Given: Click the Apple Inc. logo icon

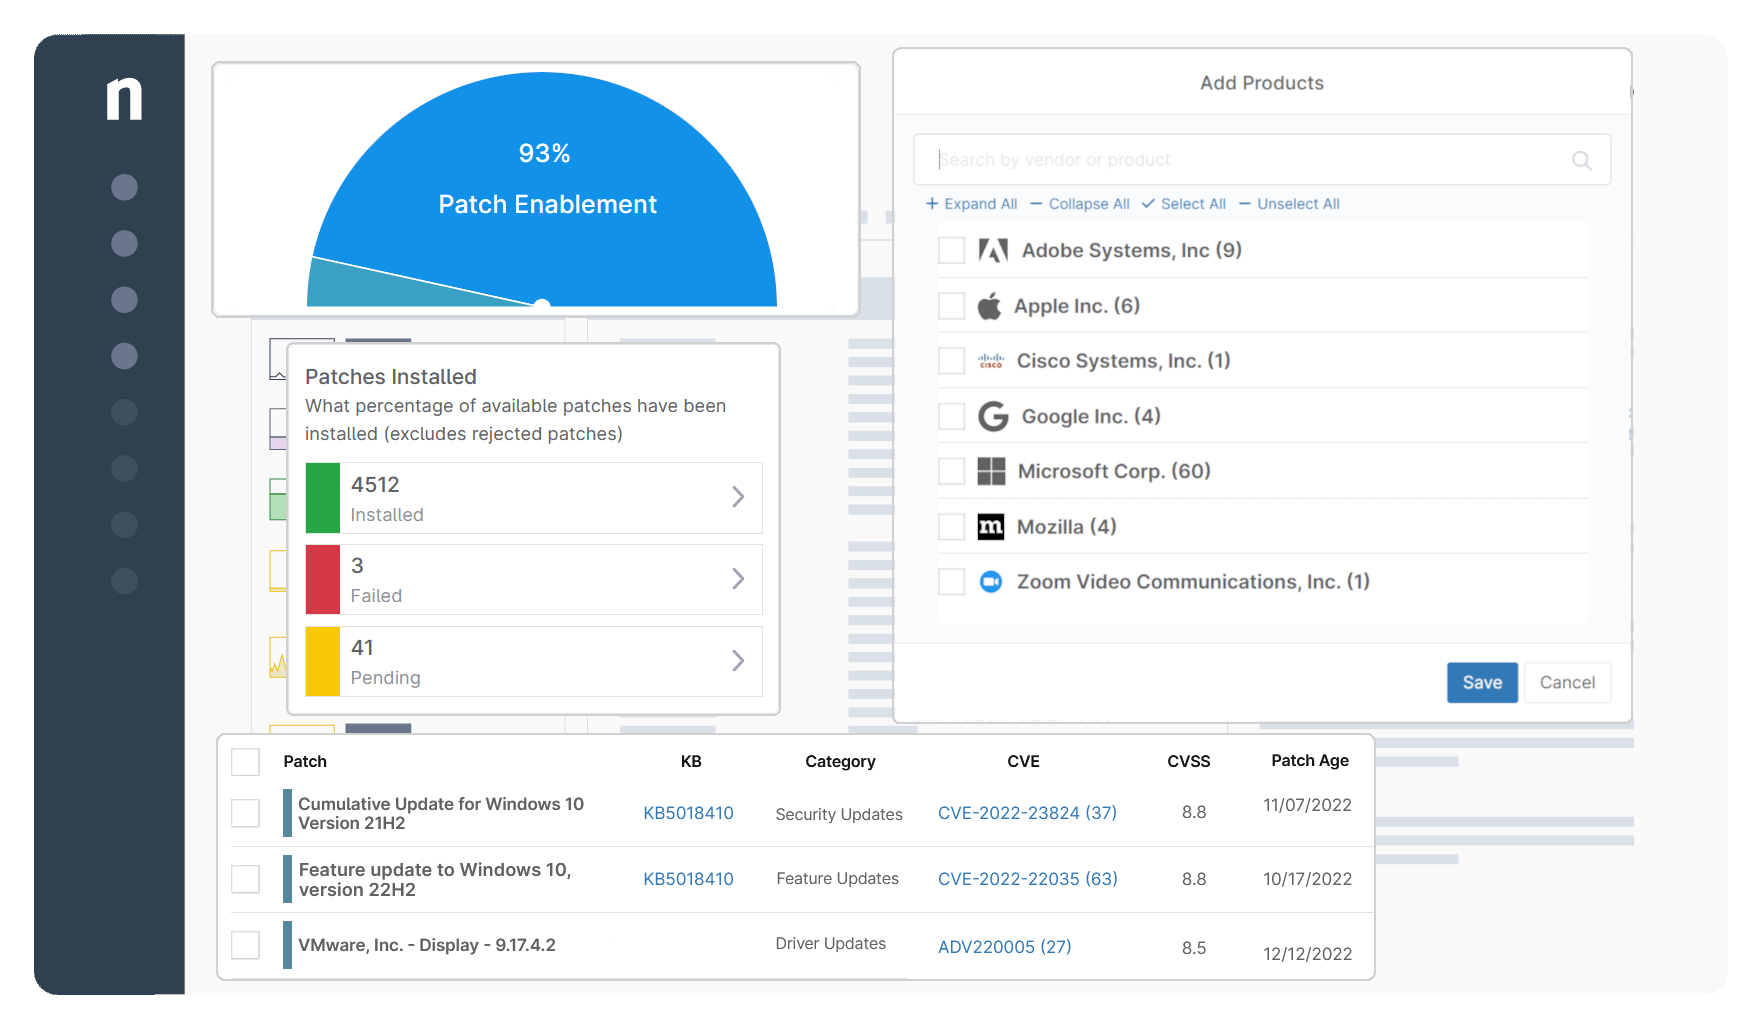Looking at the screenshot, I should (991, 305).
